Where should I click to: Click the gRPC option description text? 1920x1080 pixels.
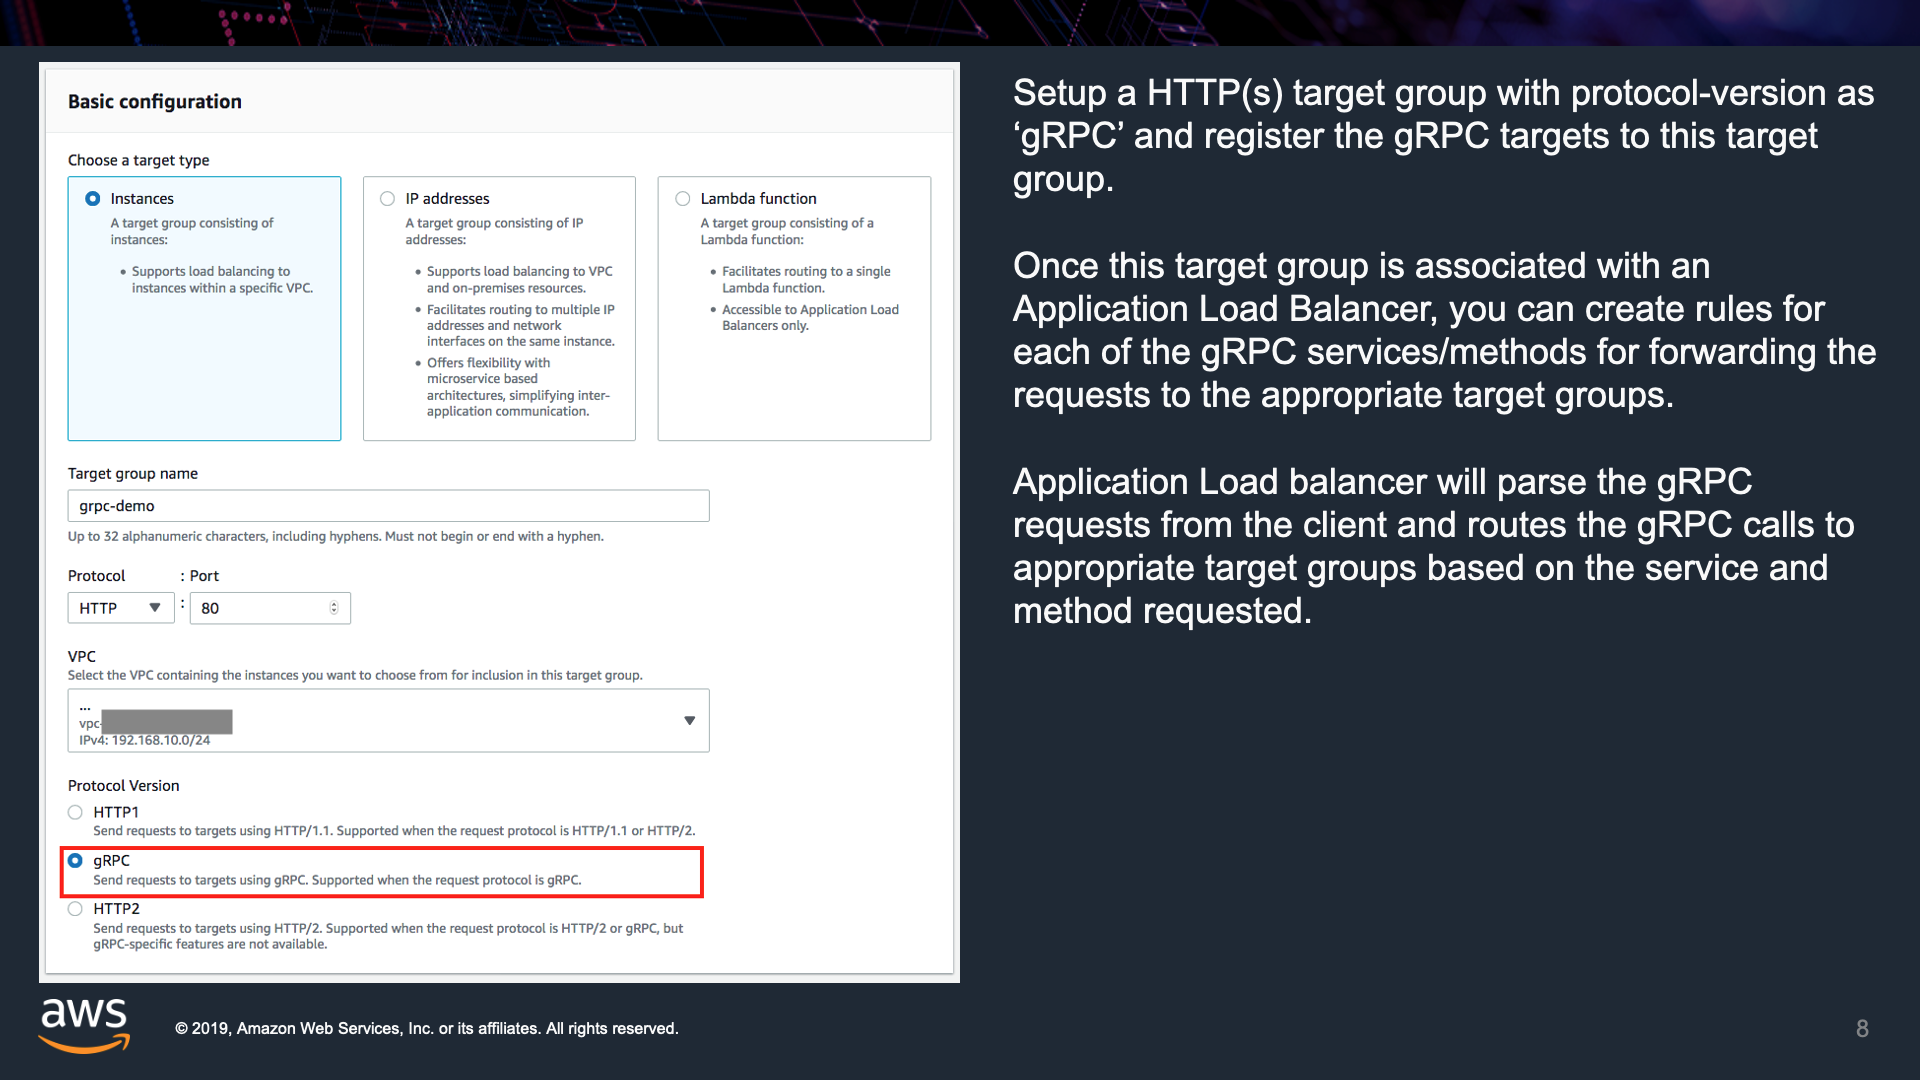point(337,880)
